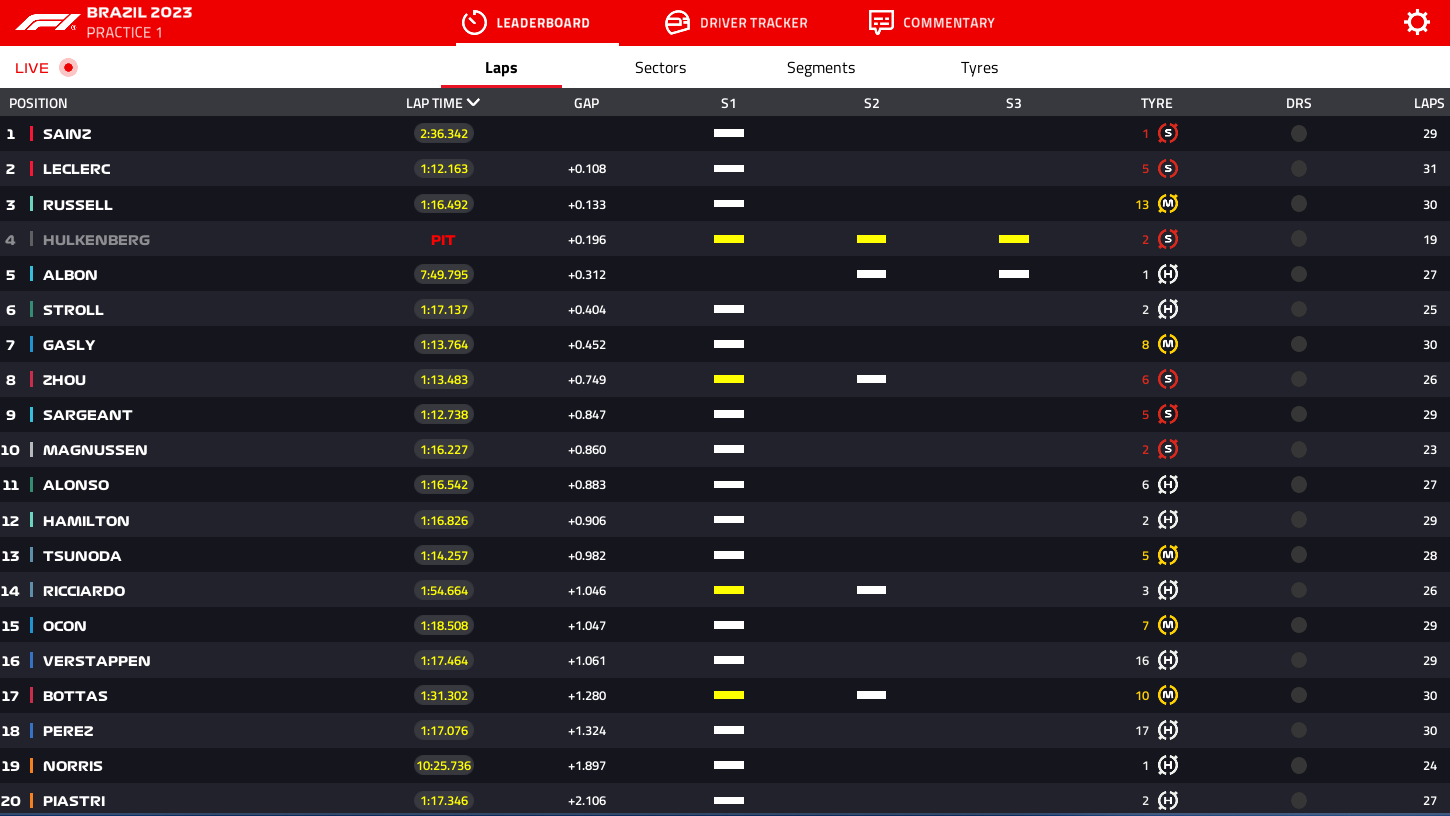
Task: Click Norris's hard tyre icon
Action: [1167, 765]
